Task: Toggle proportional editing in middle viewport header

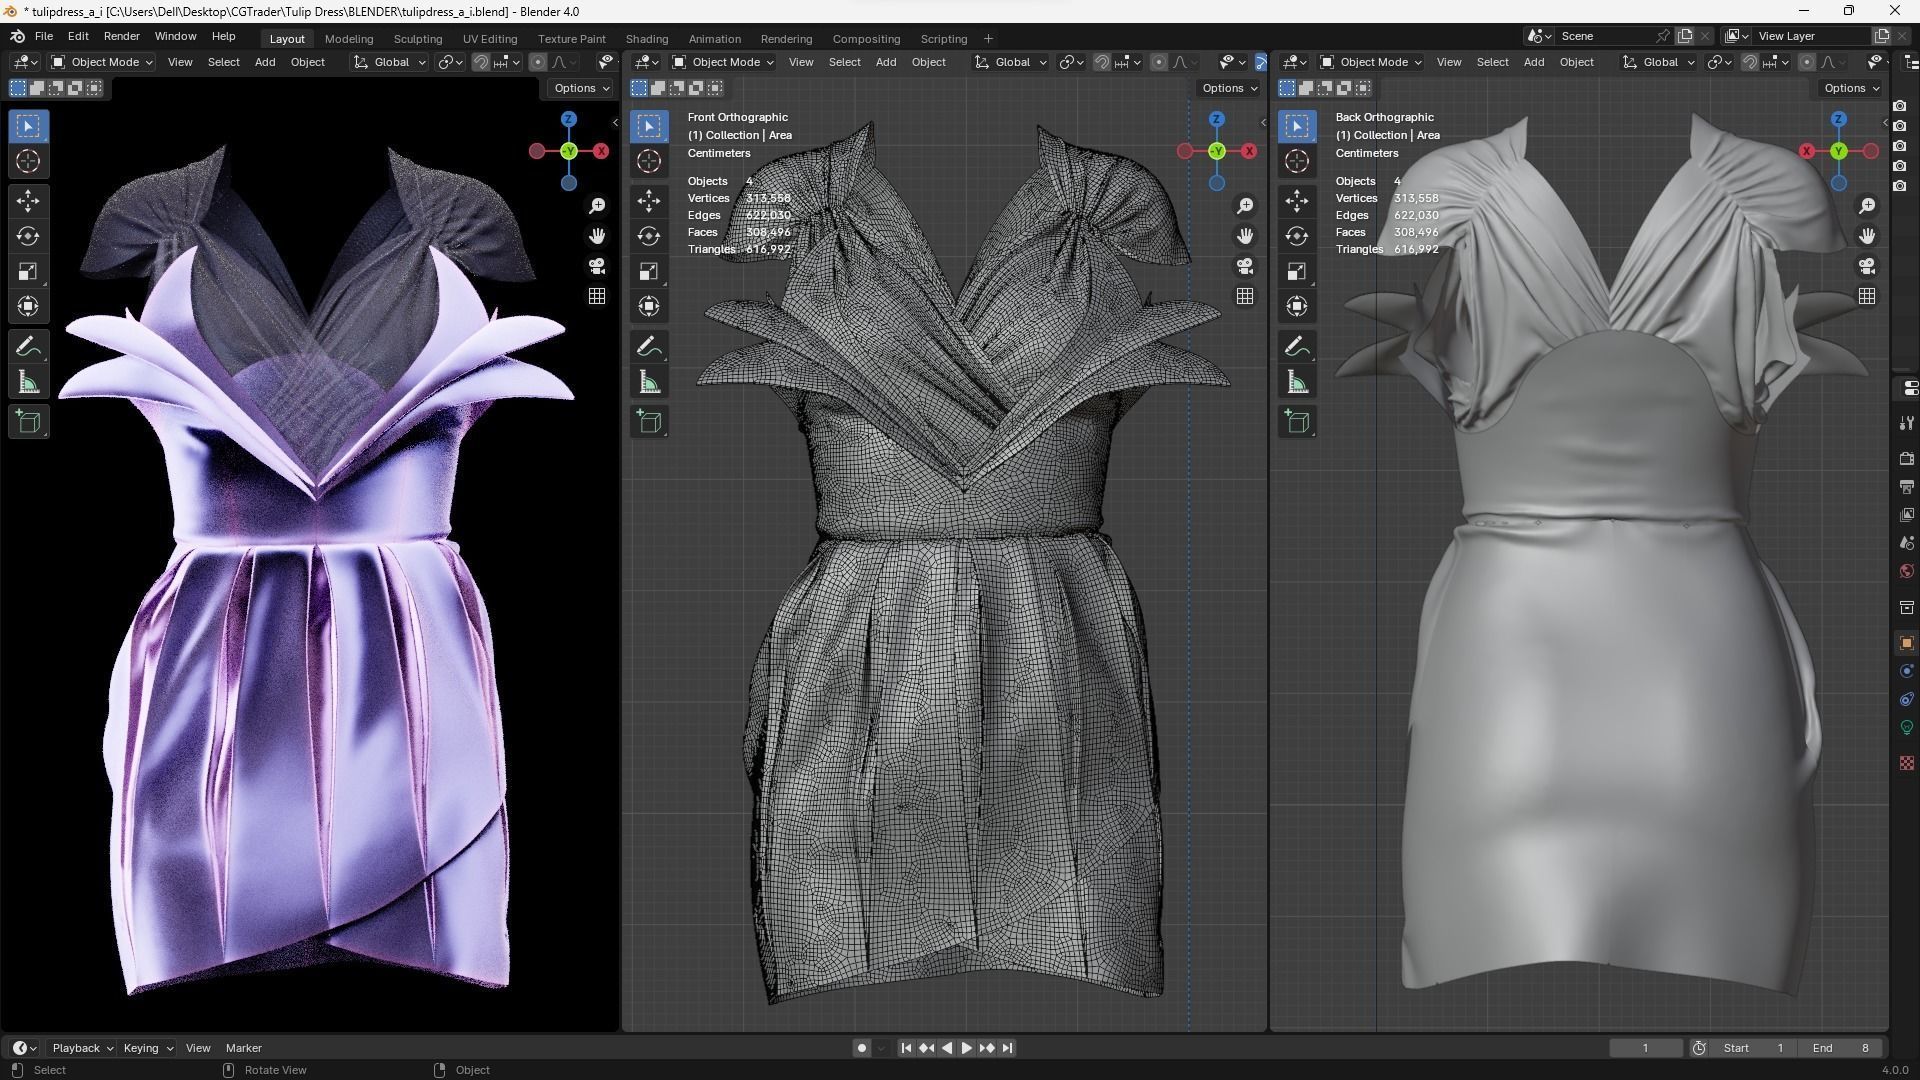Action: pyautogui.click(x=1159, y=62)
